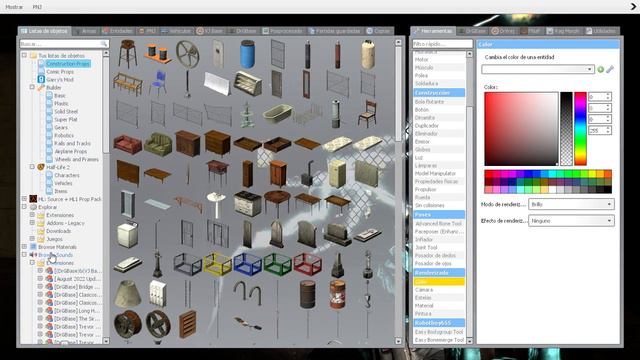The image size is (640, 360).
Task: Spawn the red couch prop
Action: (x=128, y=144)
